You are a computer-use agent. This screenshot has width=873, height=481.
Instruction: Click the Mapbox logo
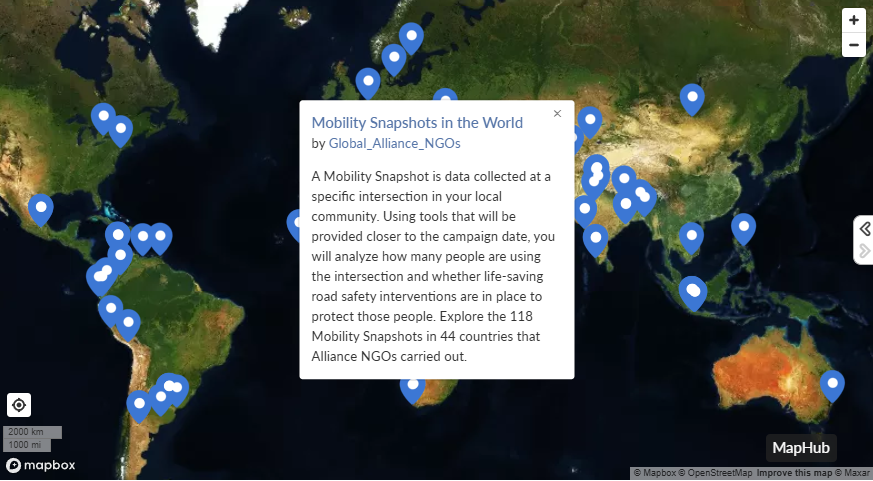point(40,465)
